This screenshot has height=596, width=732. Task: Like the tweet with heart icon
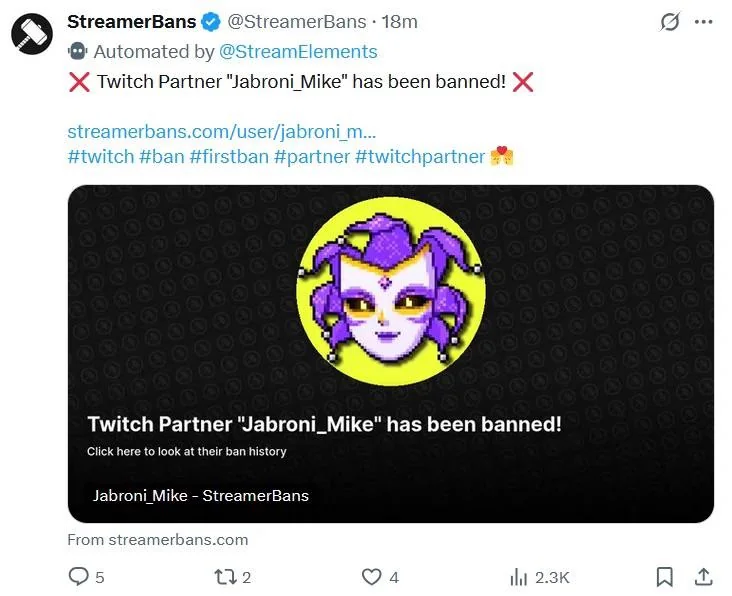coord(371,577)
